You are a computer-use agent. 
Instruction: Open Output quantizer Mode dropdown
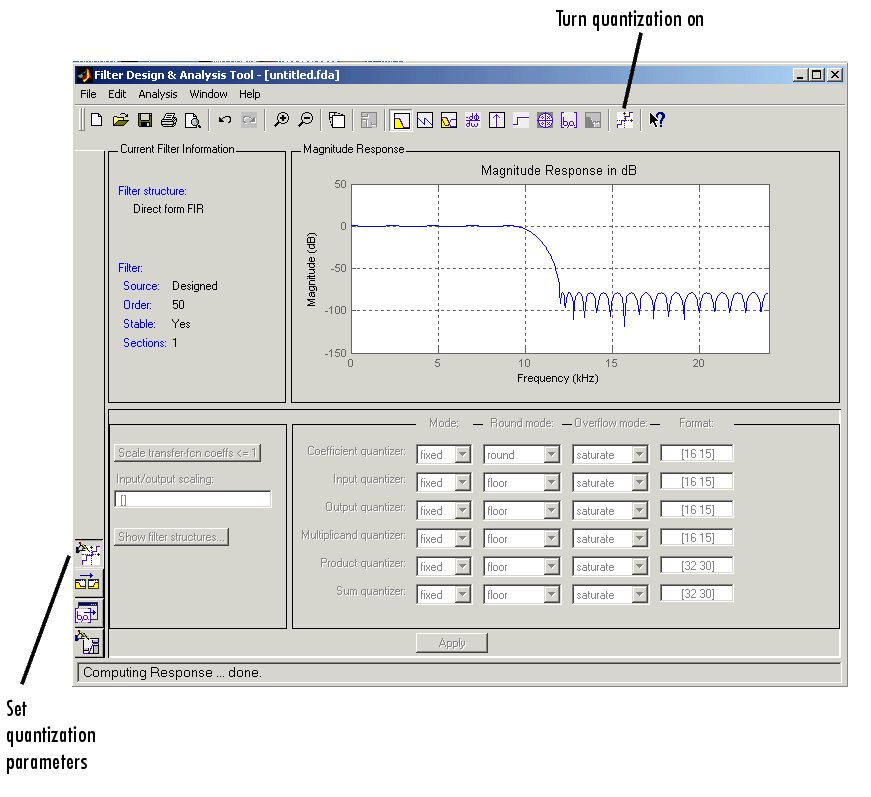[444, 510]
